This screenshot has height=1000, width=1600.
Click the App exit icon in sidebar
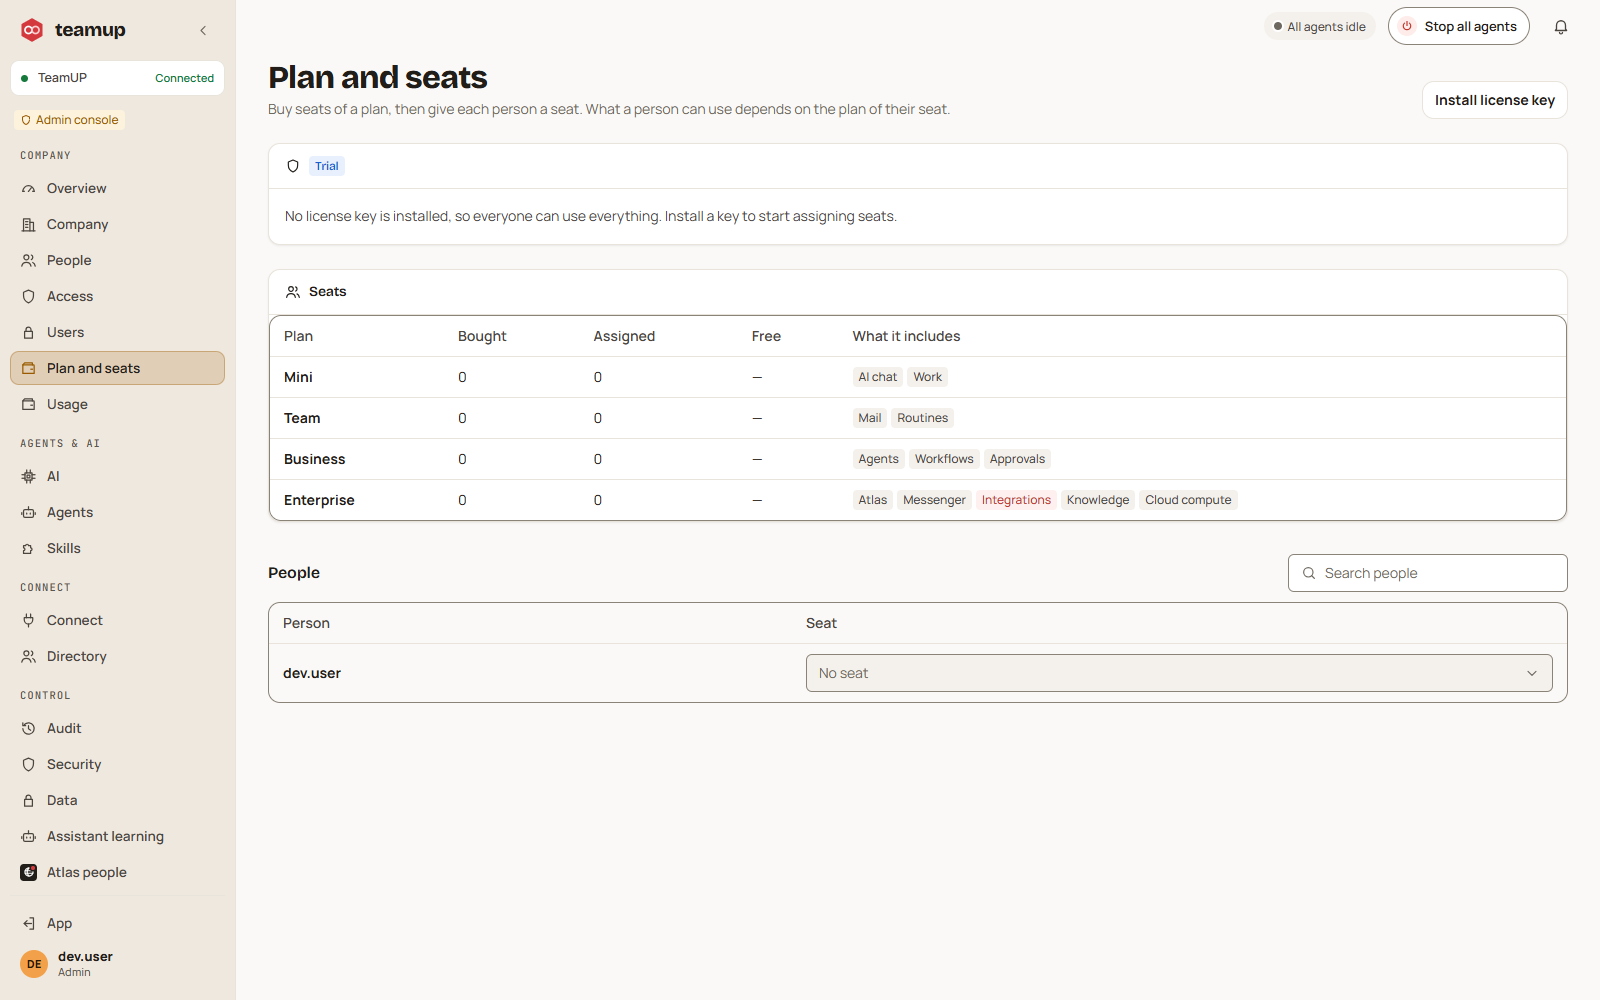(29, 924)
